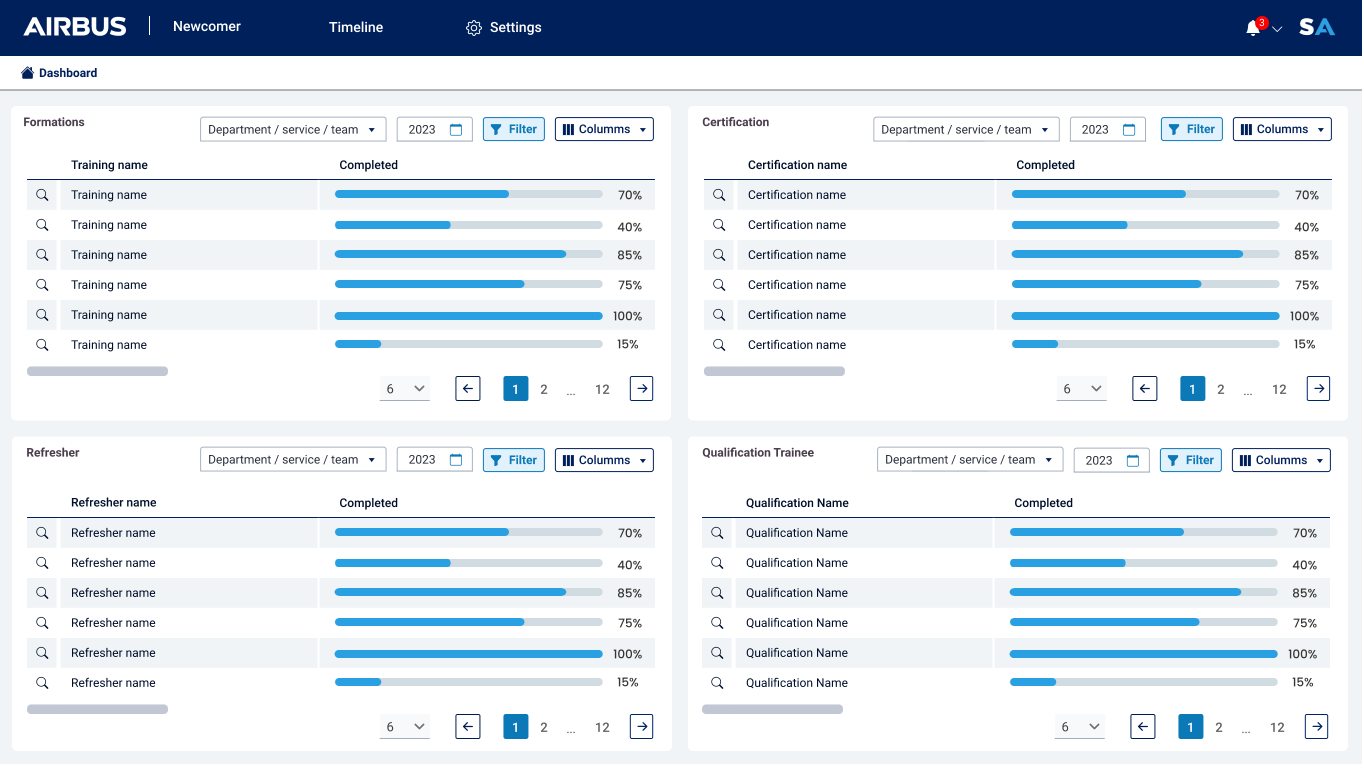1364x768 pixels.
Task: Click the Filter button in Refresher panel
Action: 514,460
